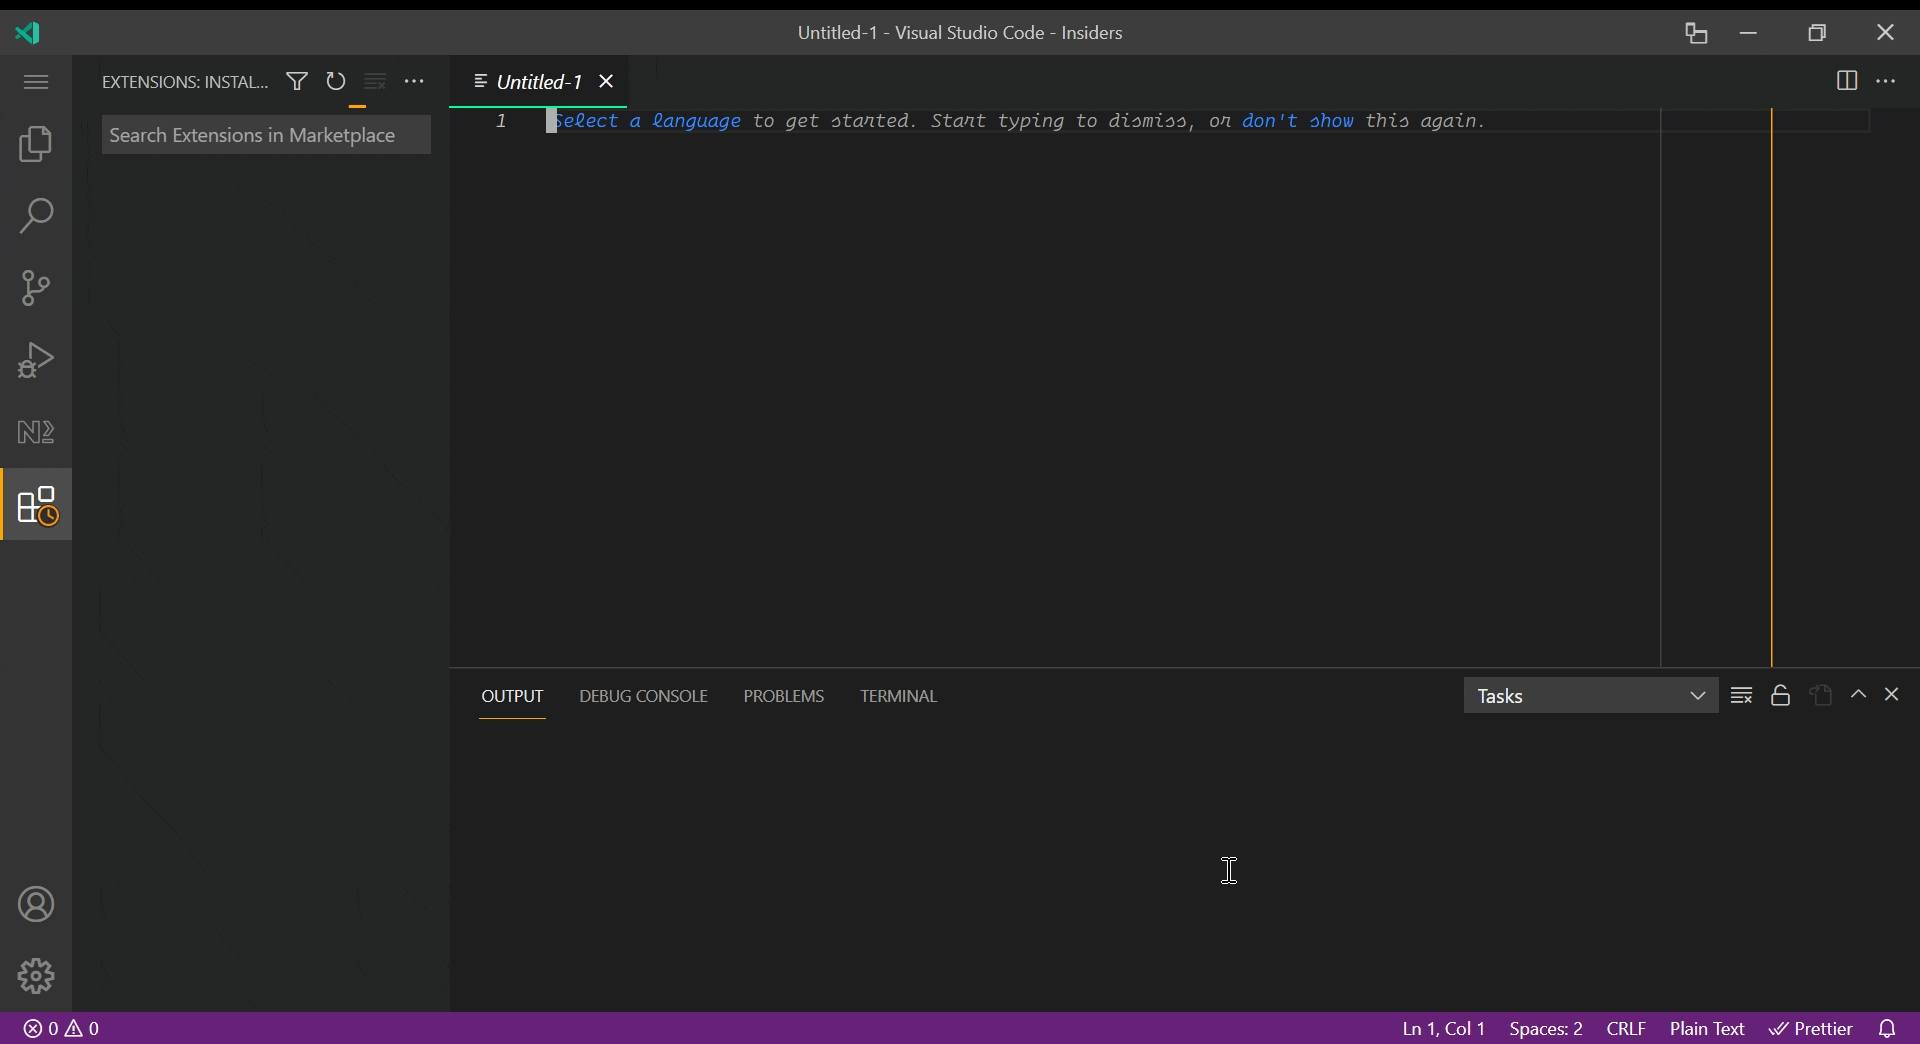The width and height of the screenshot is (1920, 1044).
Task: Switch to the Terminal tab
Action: pos(899,696)
